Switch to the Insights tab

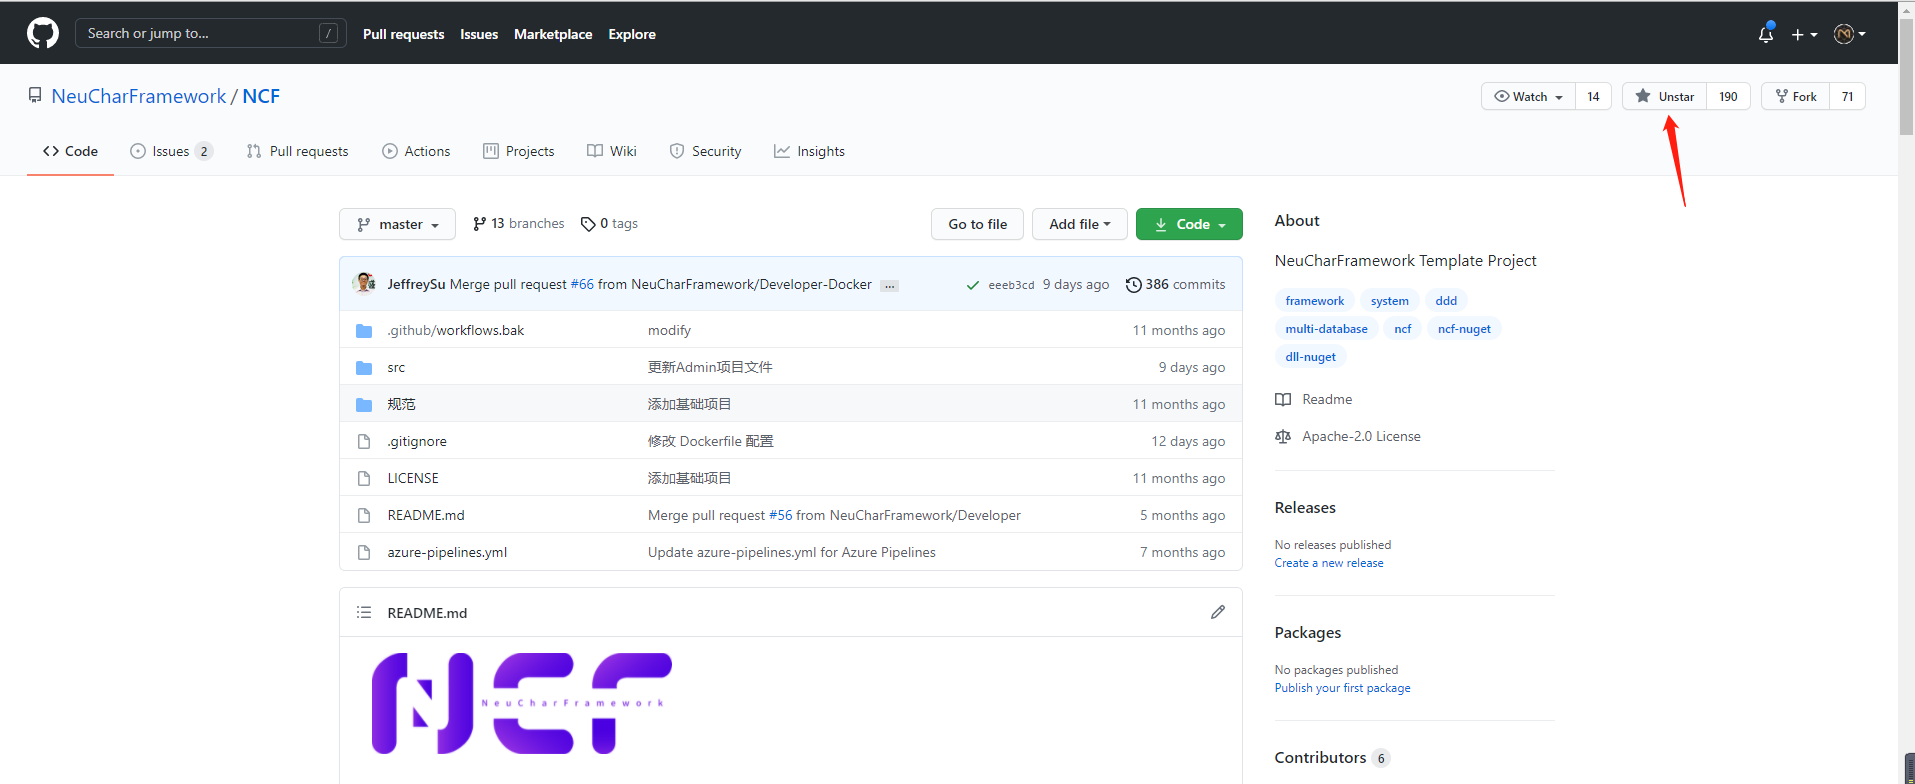click(x=809, y=151)
